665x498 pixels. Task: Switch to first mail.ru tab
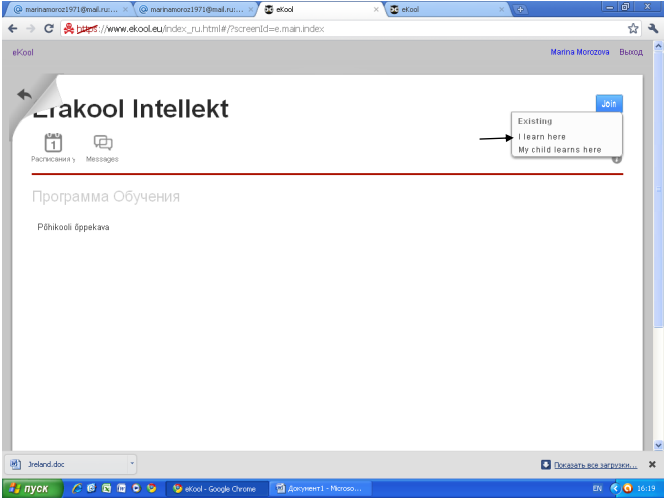pyautogui.click(x=68, y=9)
